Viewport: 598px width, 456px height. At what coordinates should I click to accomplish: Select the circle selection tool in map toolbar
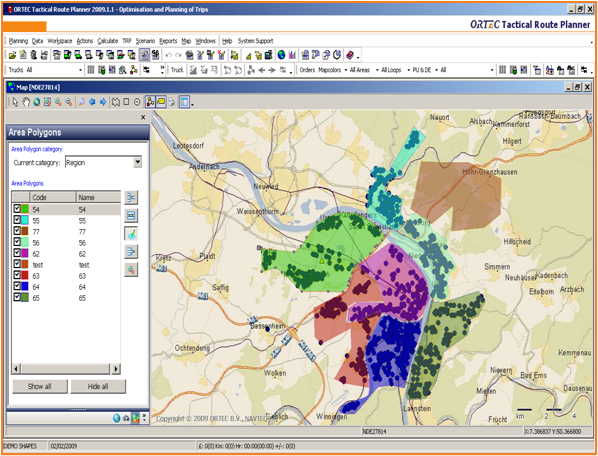pos(137,102)
